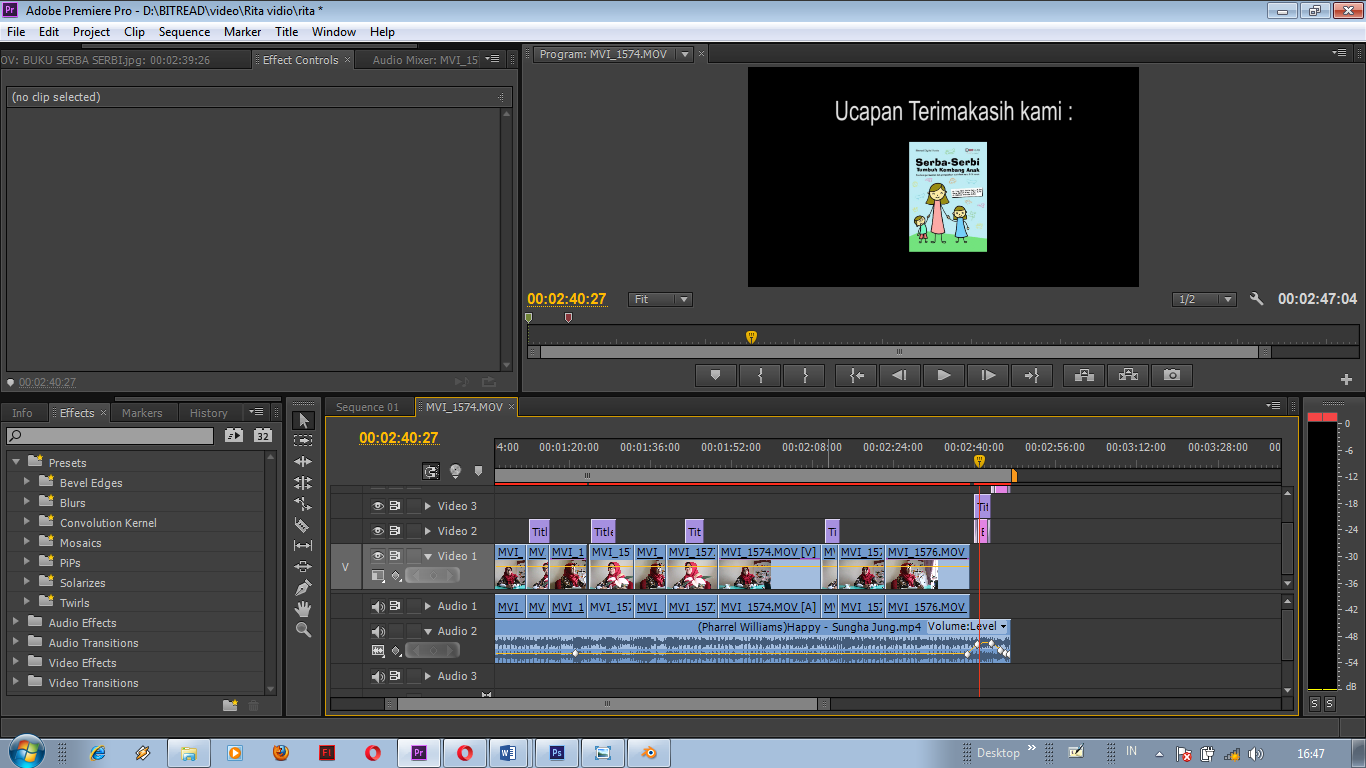This screenshot has height=768, width=1366.
Task: Toggle the timeline Snap button
Action: point(431,471)
